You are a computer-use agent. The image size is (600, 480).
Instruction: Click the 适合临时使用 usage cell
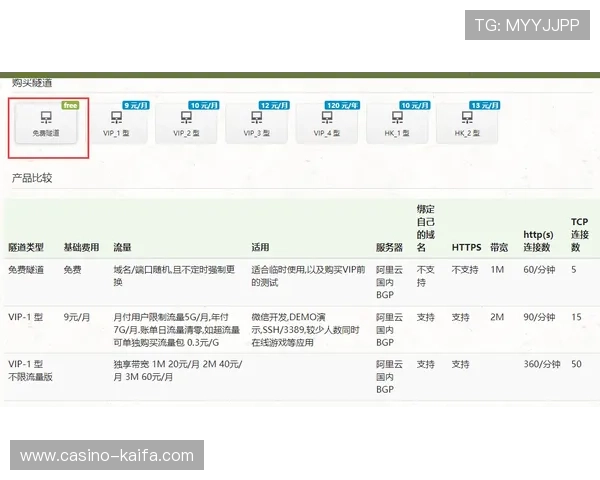click(x=308, y=276)
